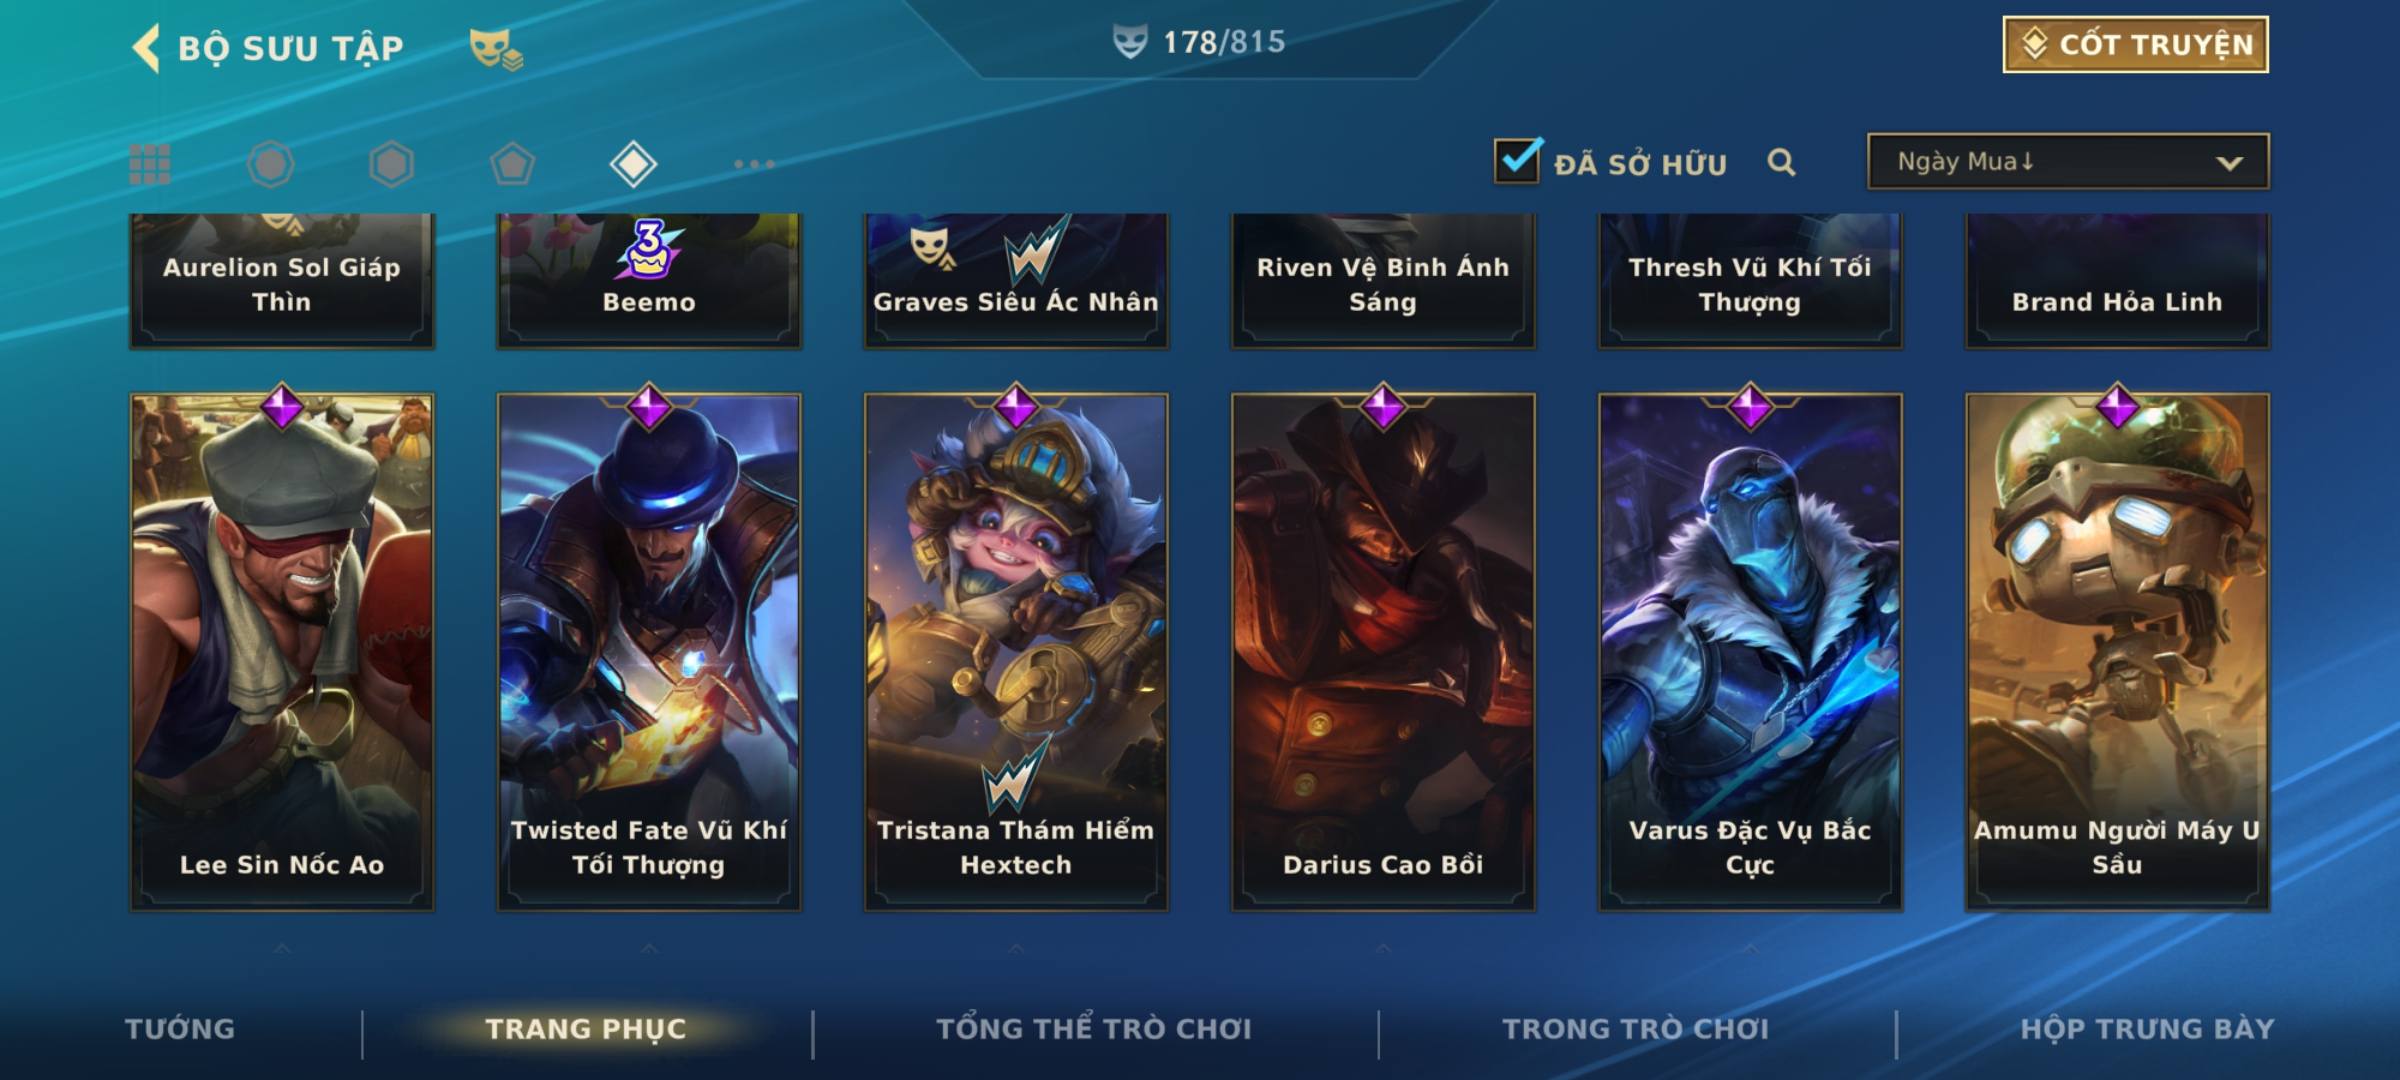Select the all-rarities grid filter icon
Screen dimensions: 2400x1080
(150, 165)
